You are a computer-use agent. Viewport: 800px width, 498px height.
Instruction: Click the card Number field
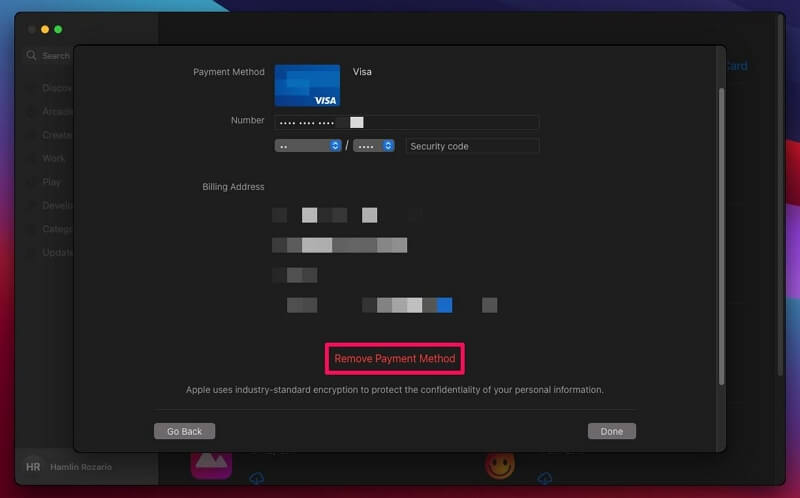(x=406, y=122)
